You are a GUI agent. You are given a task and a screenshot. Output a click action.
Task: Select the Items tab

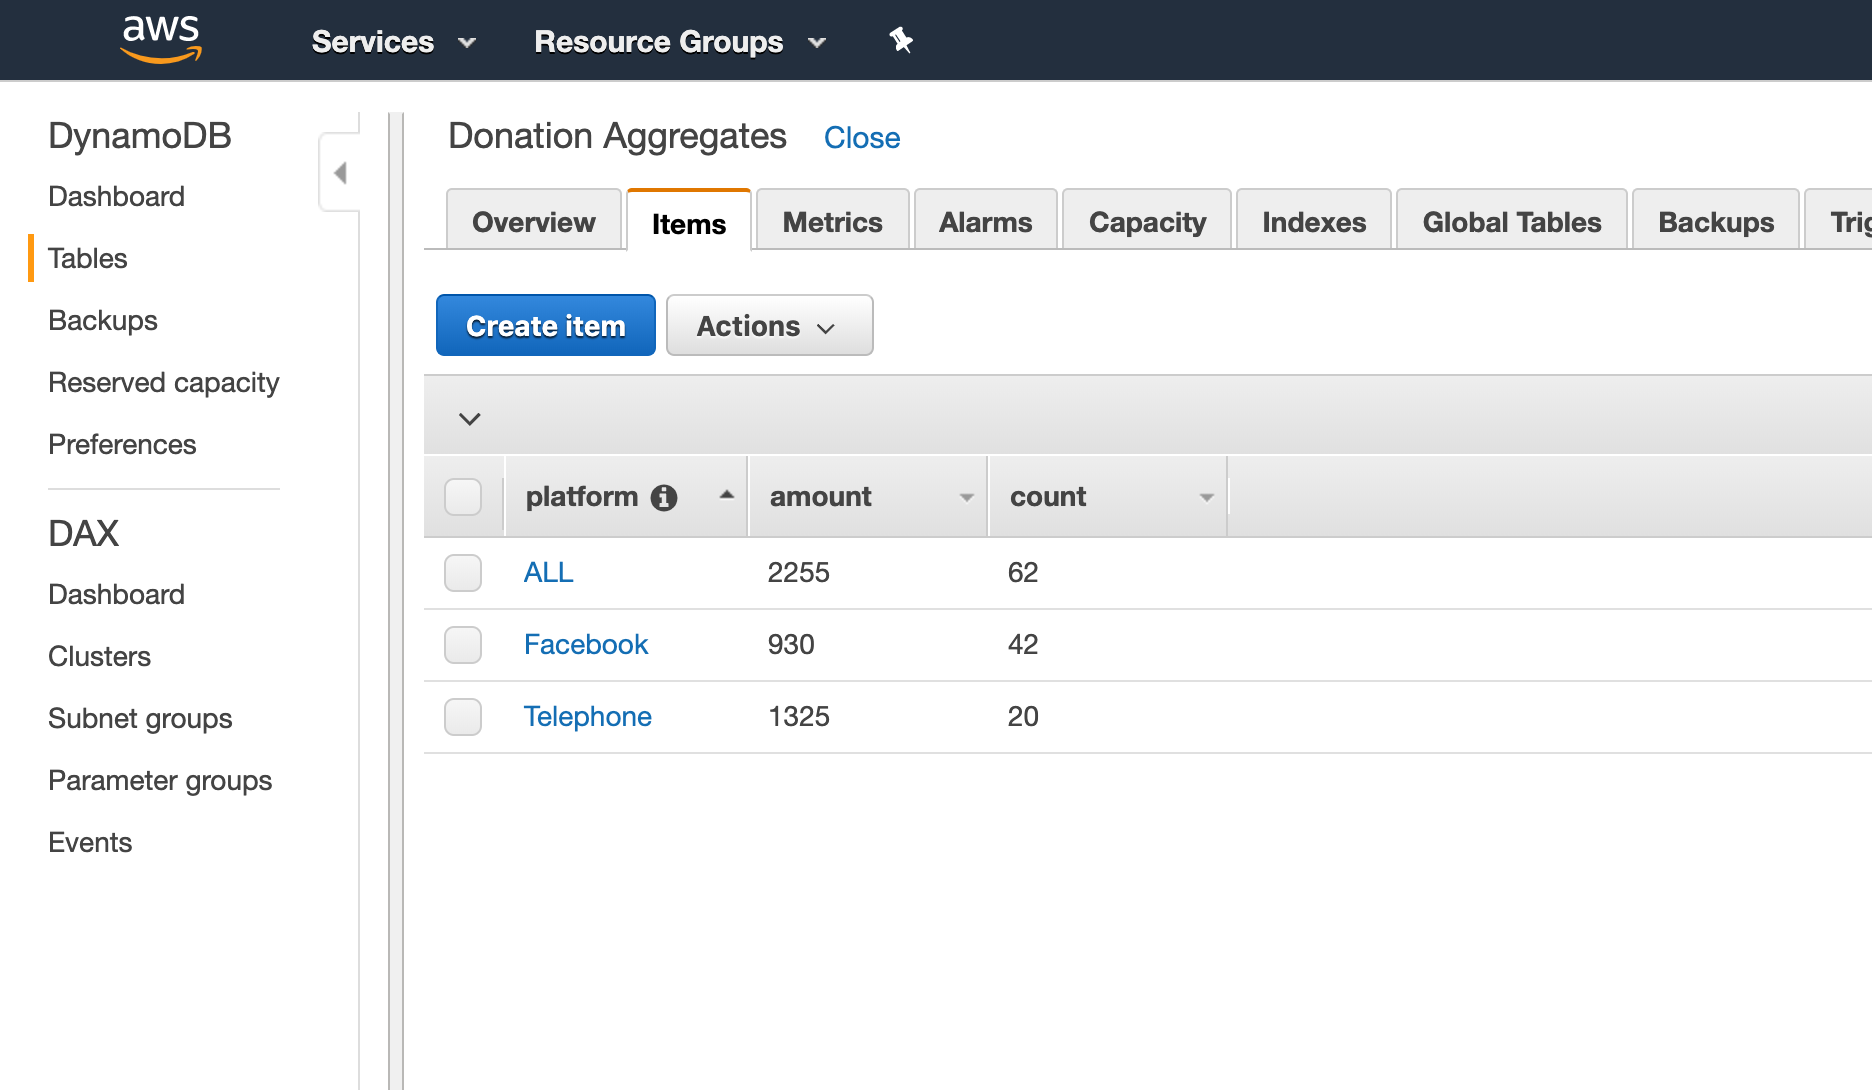pos(689,222)
